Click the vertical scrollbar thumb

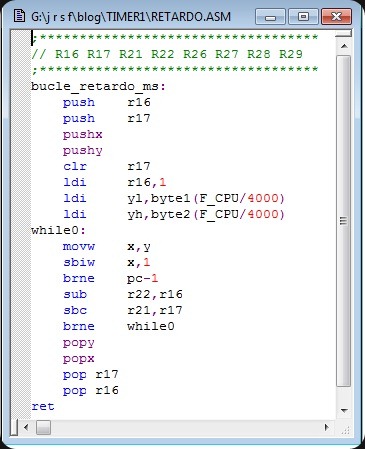point(344,221)
